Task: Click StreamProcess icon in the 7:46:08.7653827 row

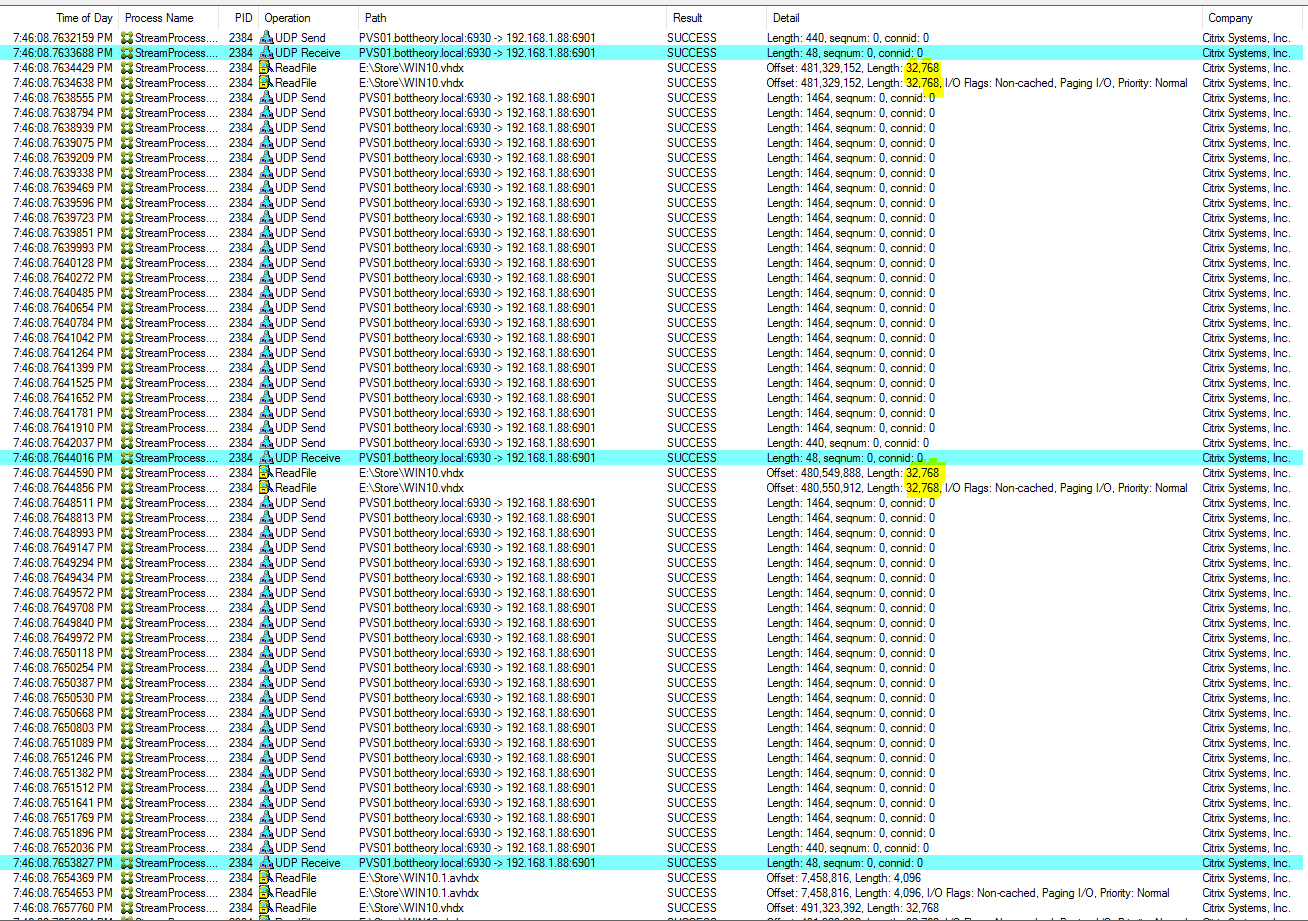Action: click(x=126, y=863)
